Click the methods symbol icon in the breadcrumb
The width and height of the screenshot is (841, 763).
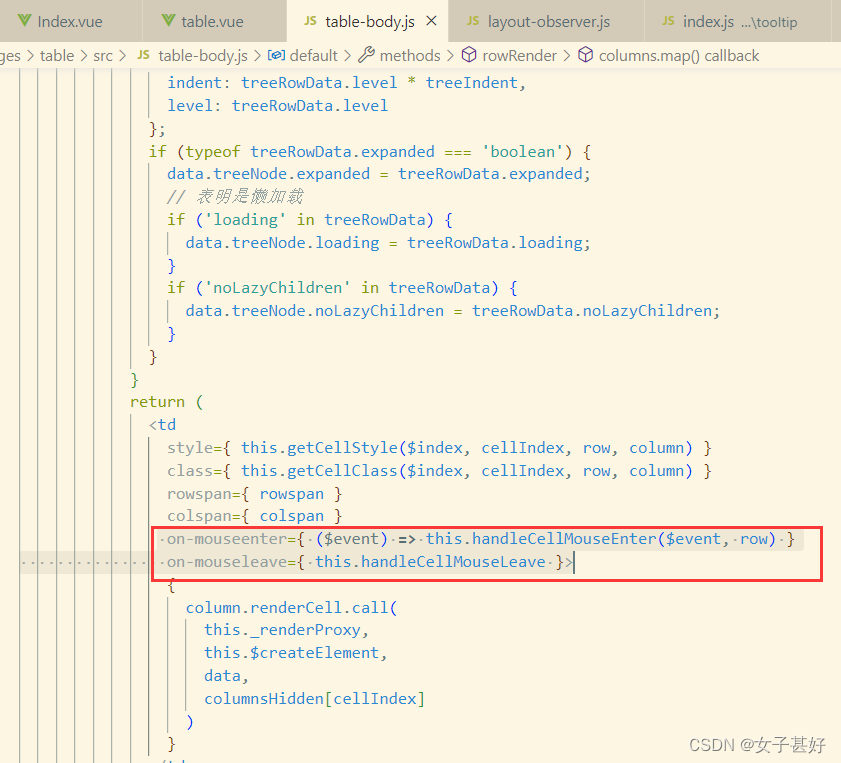pos(366,56)
